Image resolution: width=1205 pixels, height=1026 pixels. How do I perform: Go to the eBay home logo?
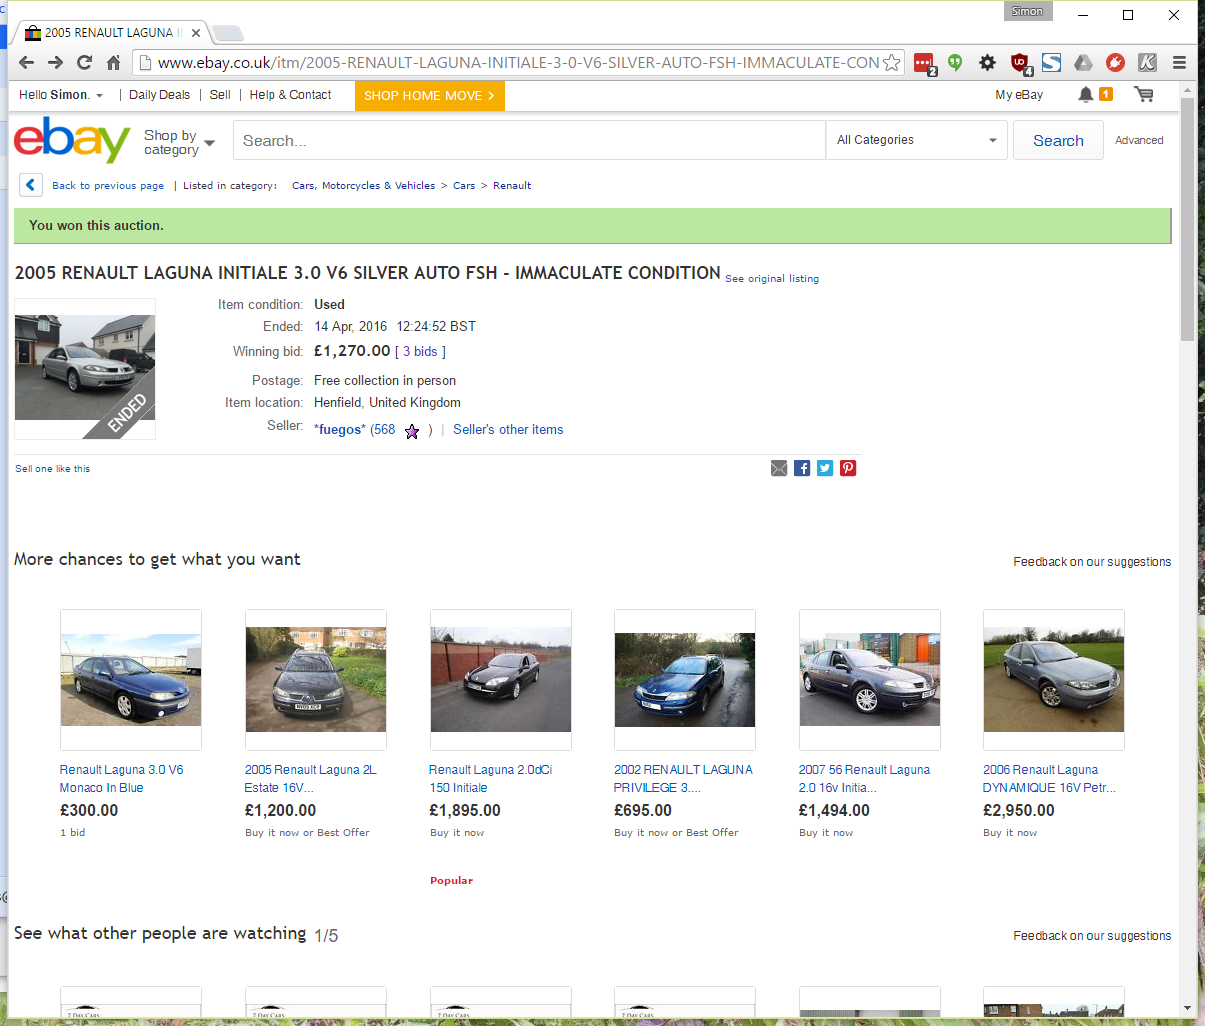[x=72, y=140]
